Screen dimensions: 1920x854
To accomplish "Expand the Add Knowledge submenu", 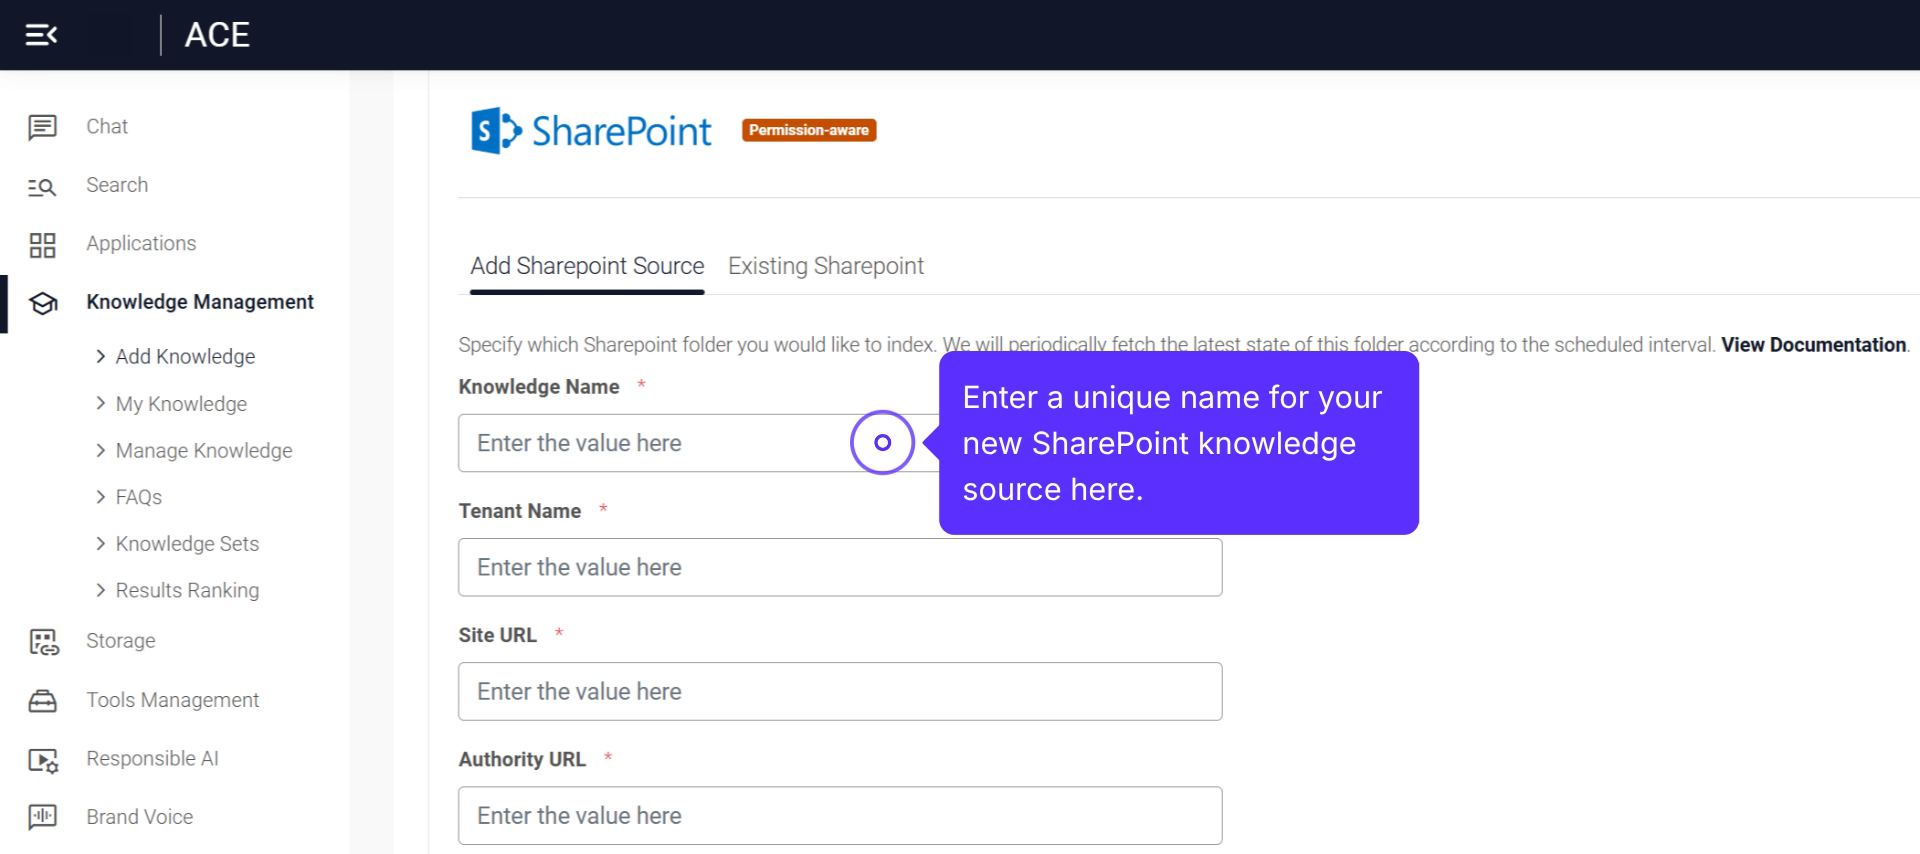I will (x=101, y=356).
